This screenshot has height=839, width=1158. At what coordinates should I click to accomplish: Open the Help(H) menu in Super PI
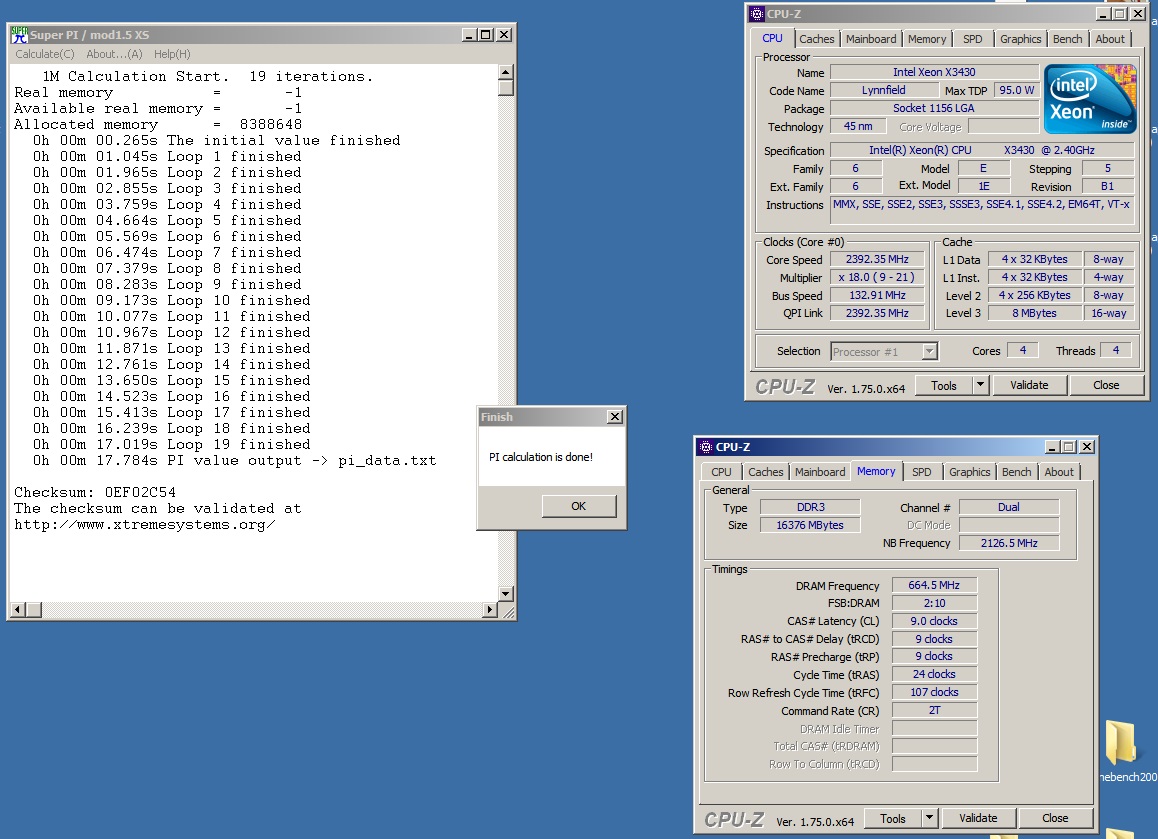(172, 54)
